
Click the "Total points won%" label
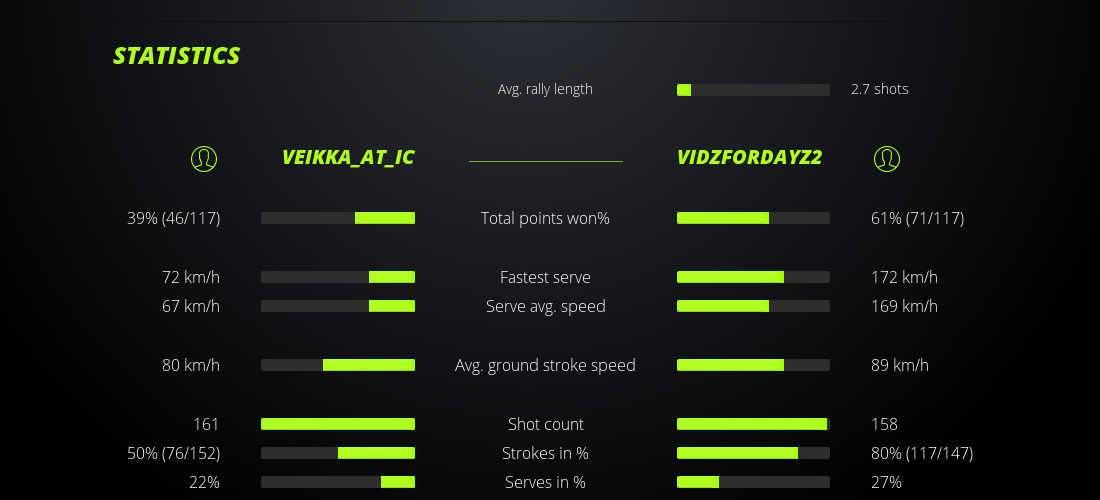coord(545,218)
